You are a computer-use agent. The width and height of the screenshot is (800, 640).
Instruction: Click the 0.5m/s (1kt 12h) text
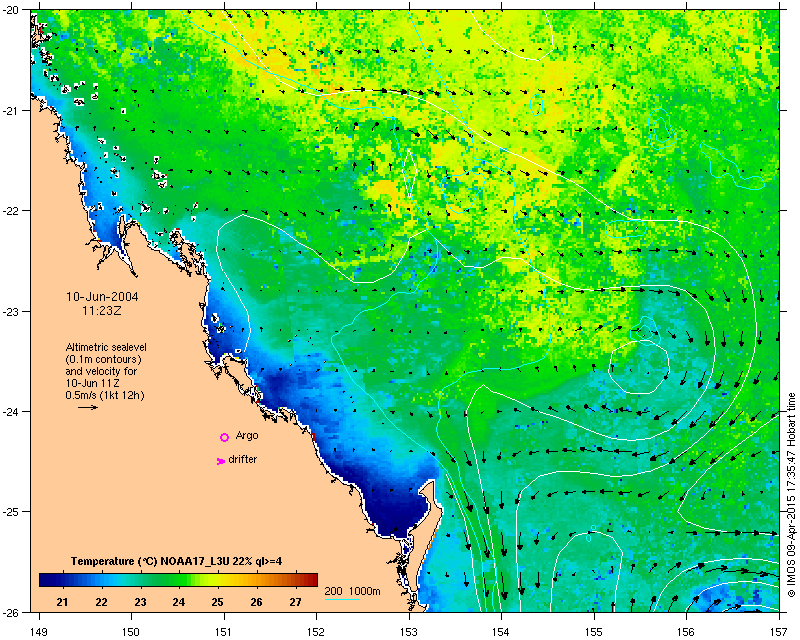105,395
